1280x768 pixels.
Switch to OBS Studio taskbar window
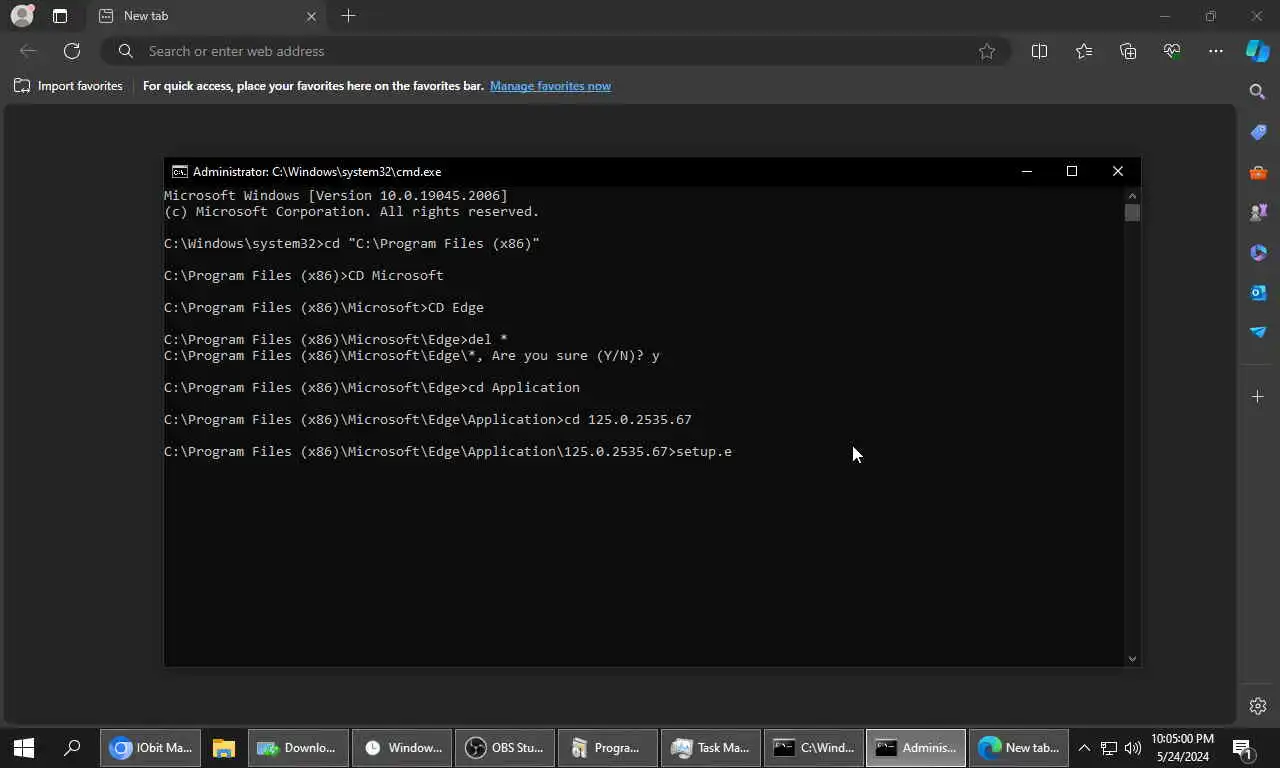click(505, 747)
